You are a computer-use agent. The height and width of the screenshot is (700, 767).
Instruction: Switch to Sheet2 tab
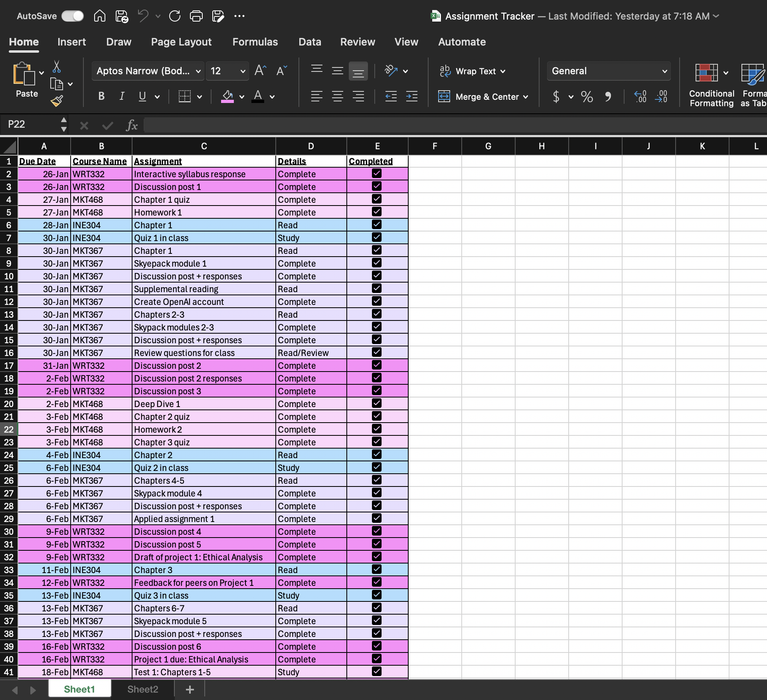point(142,689)
